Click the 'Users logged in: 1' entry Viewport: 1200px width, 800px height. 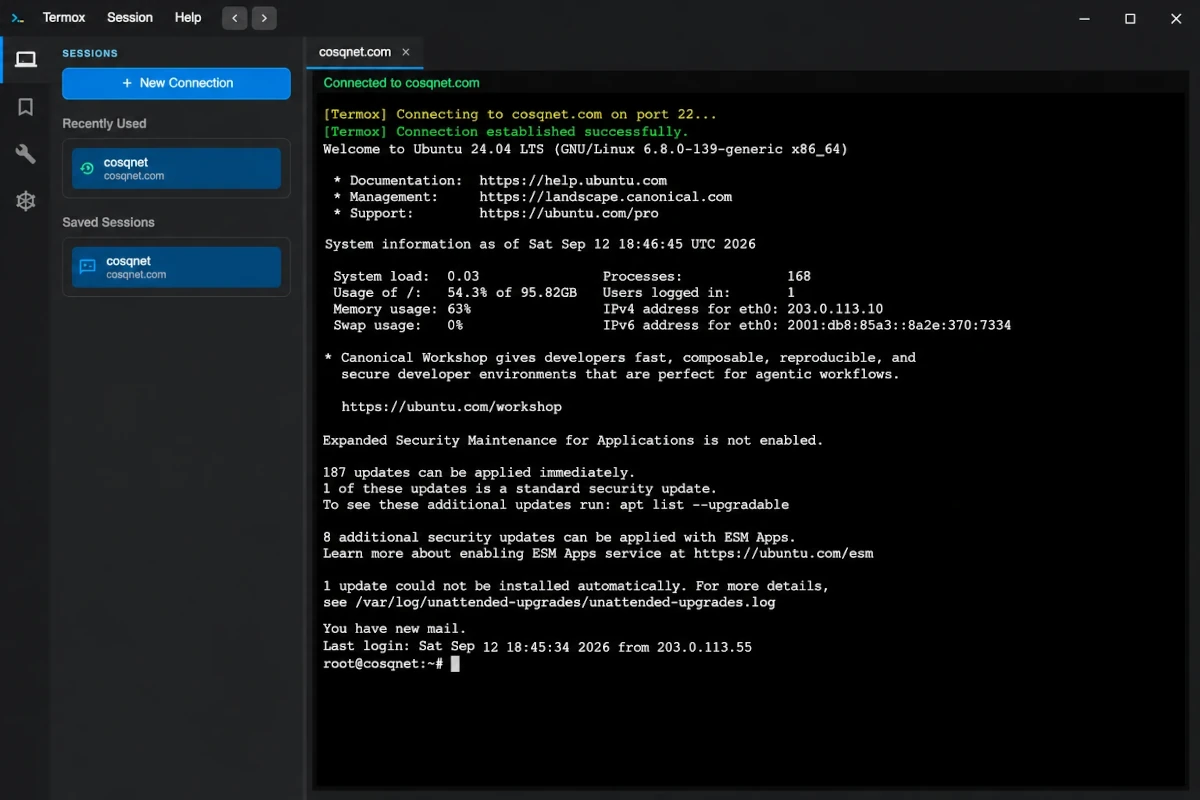click(699, 292)
